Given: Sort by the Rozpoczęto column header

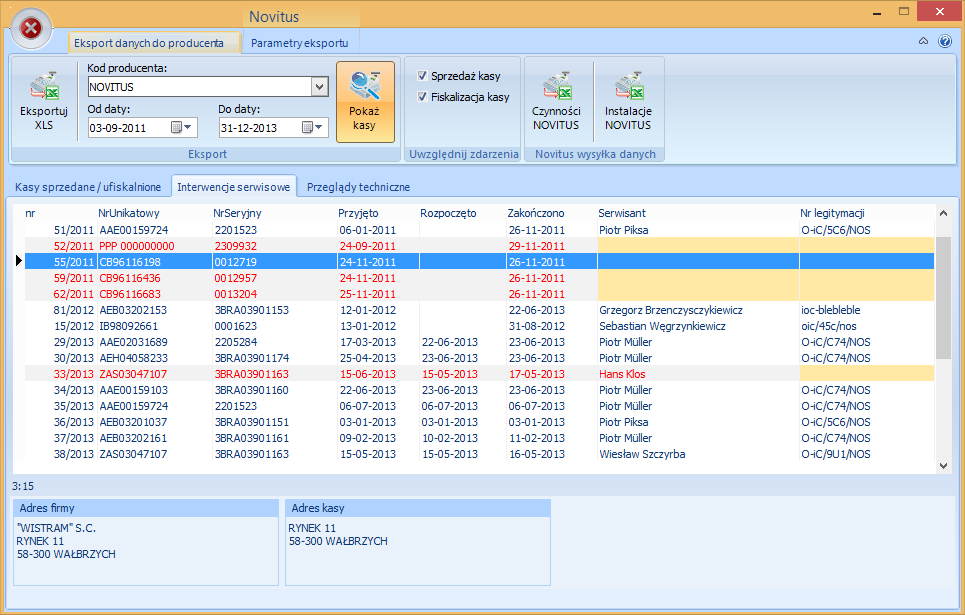Looking at the screenshot, I should [448, 213].
